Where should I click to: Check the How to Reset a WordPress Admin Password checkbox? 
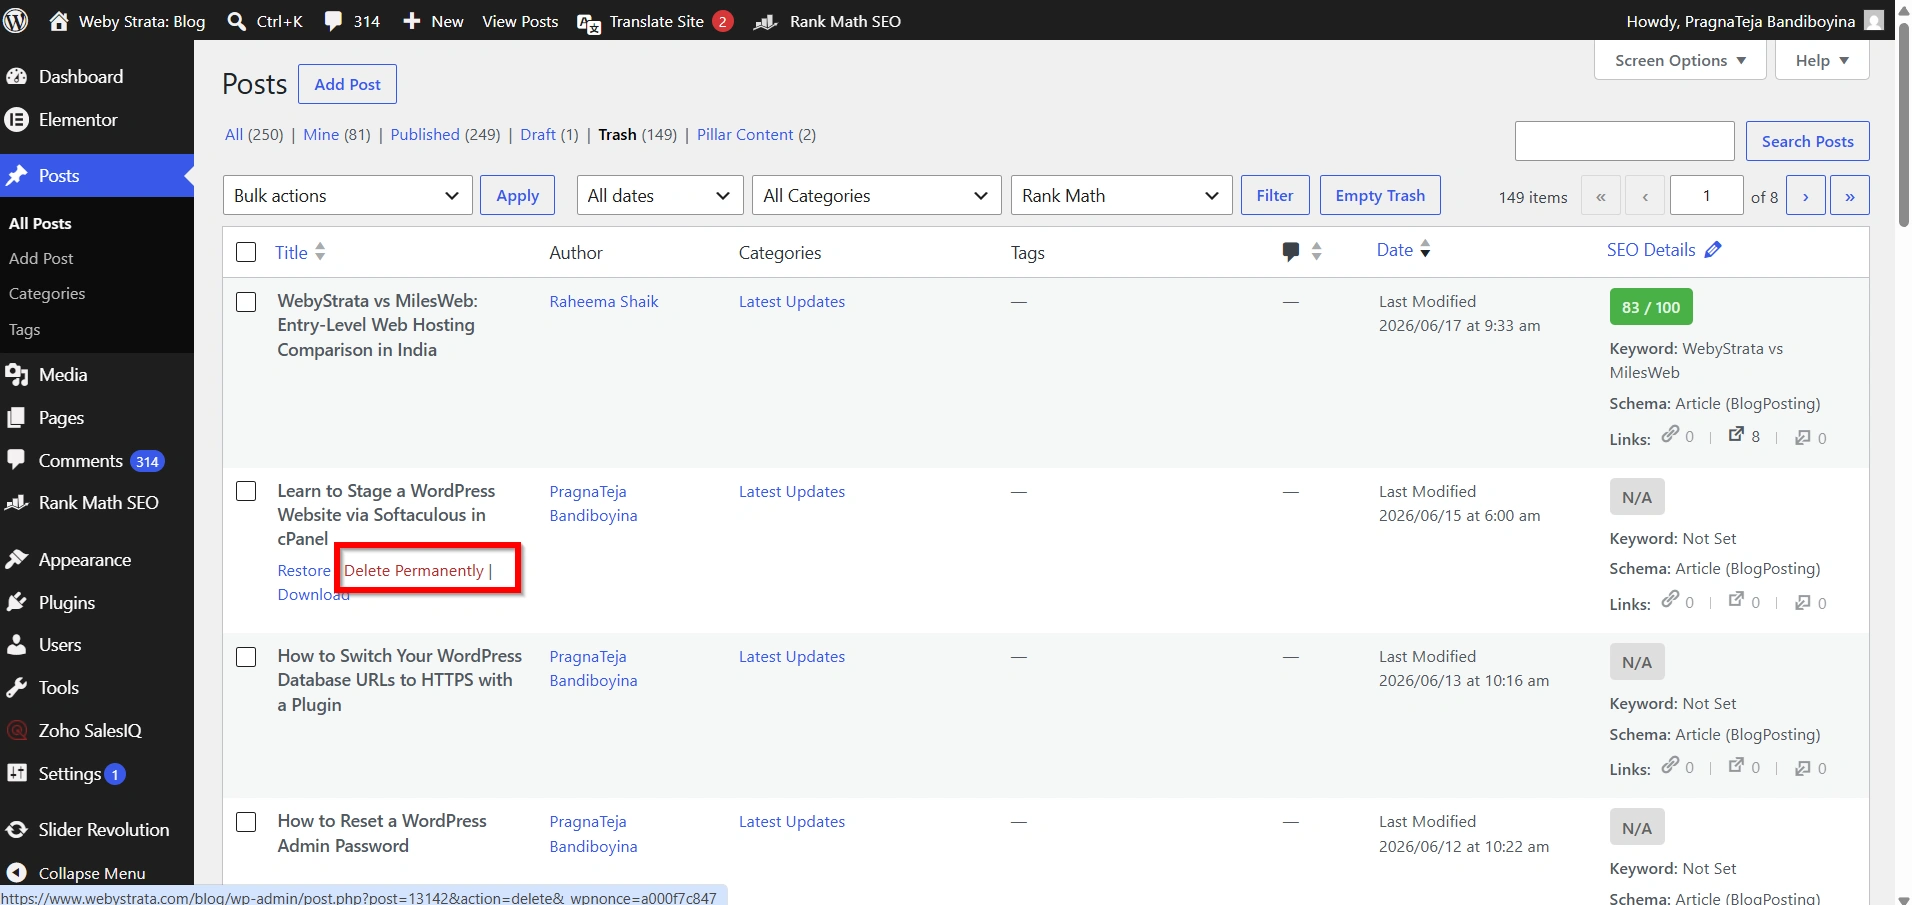point(246,822)
